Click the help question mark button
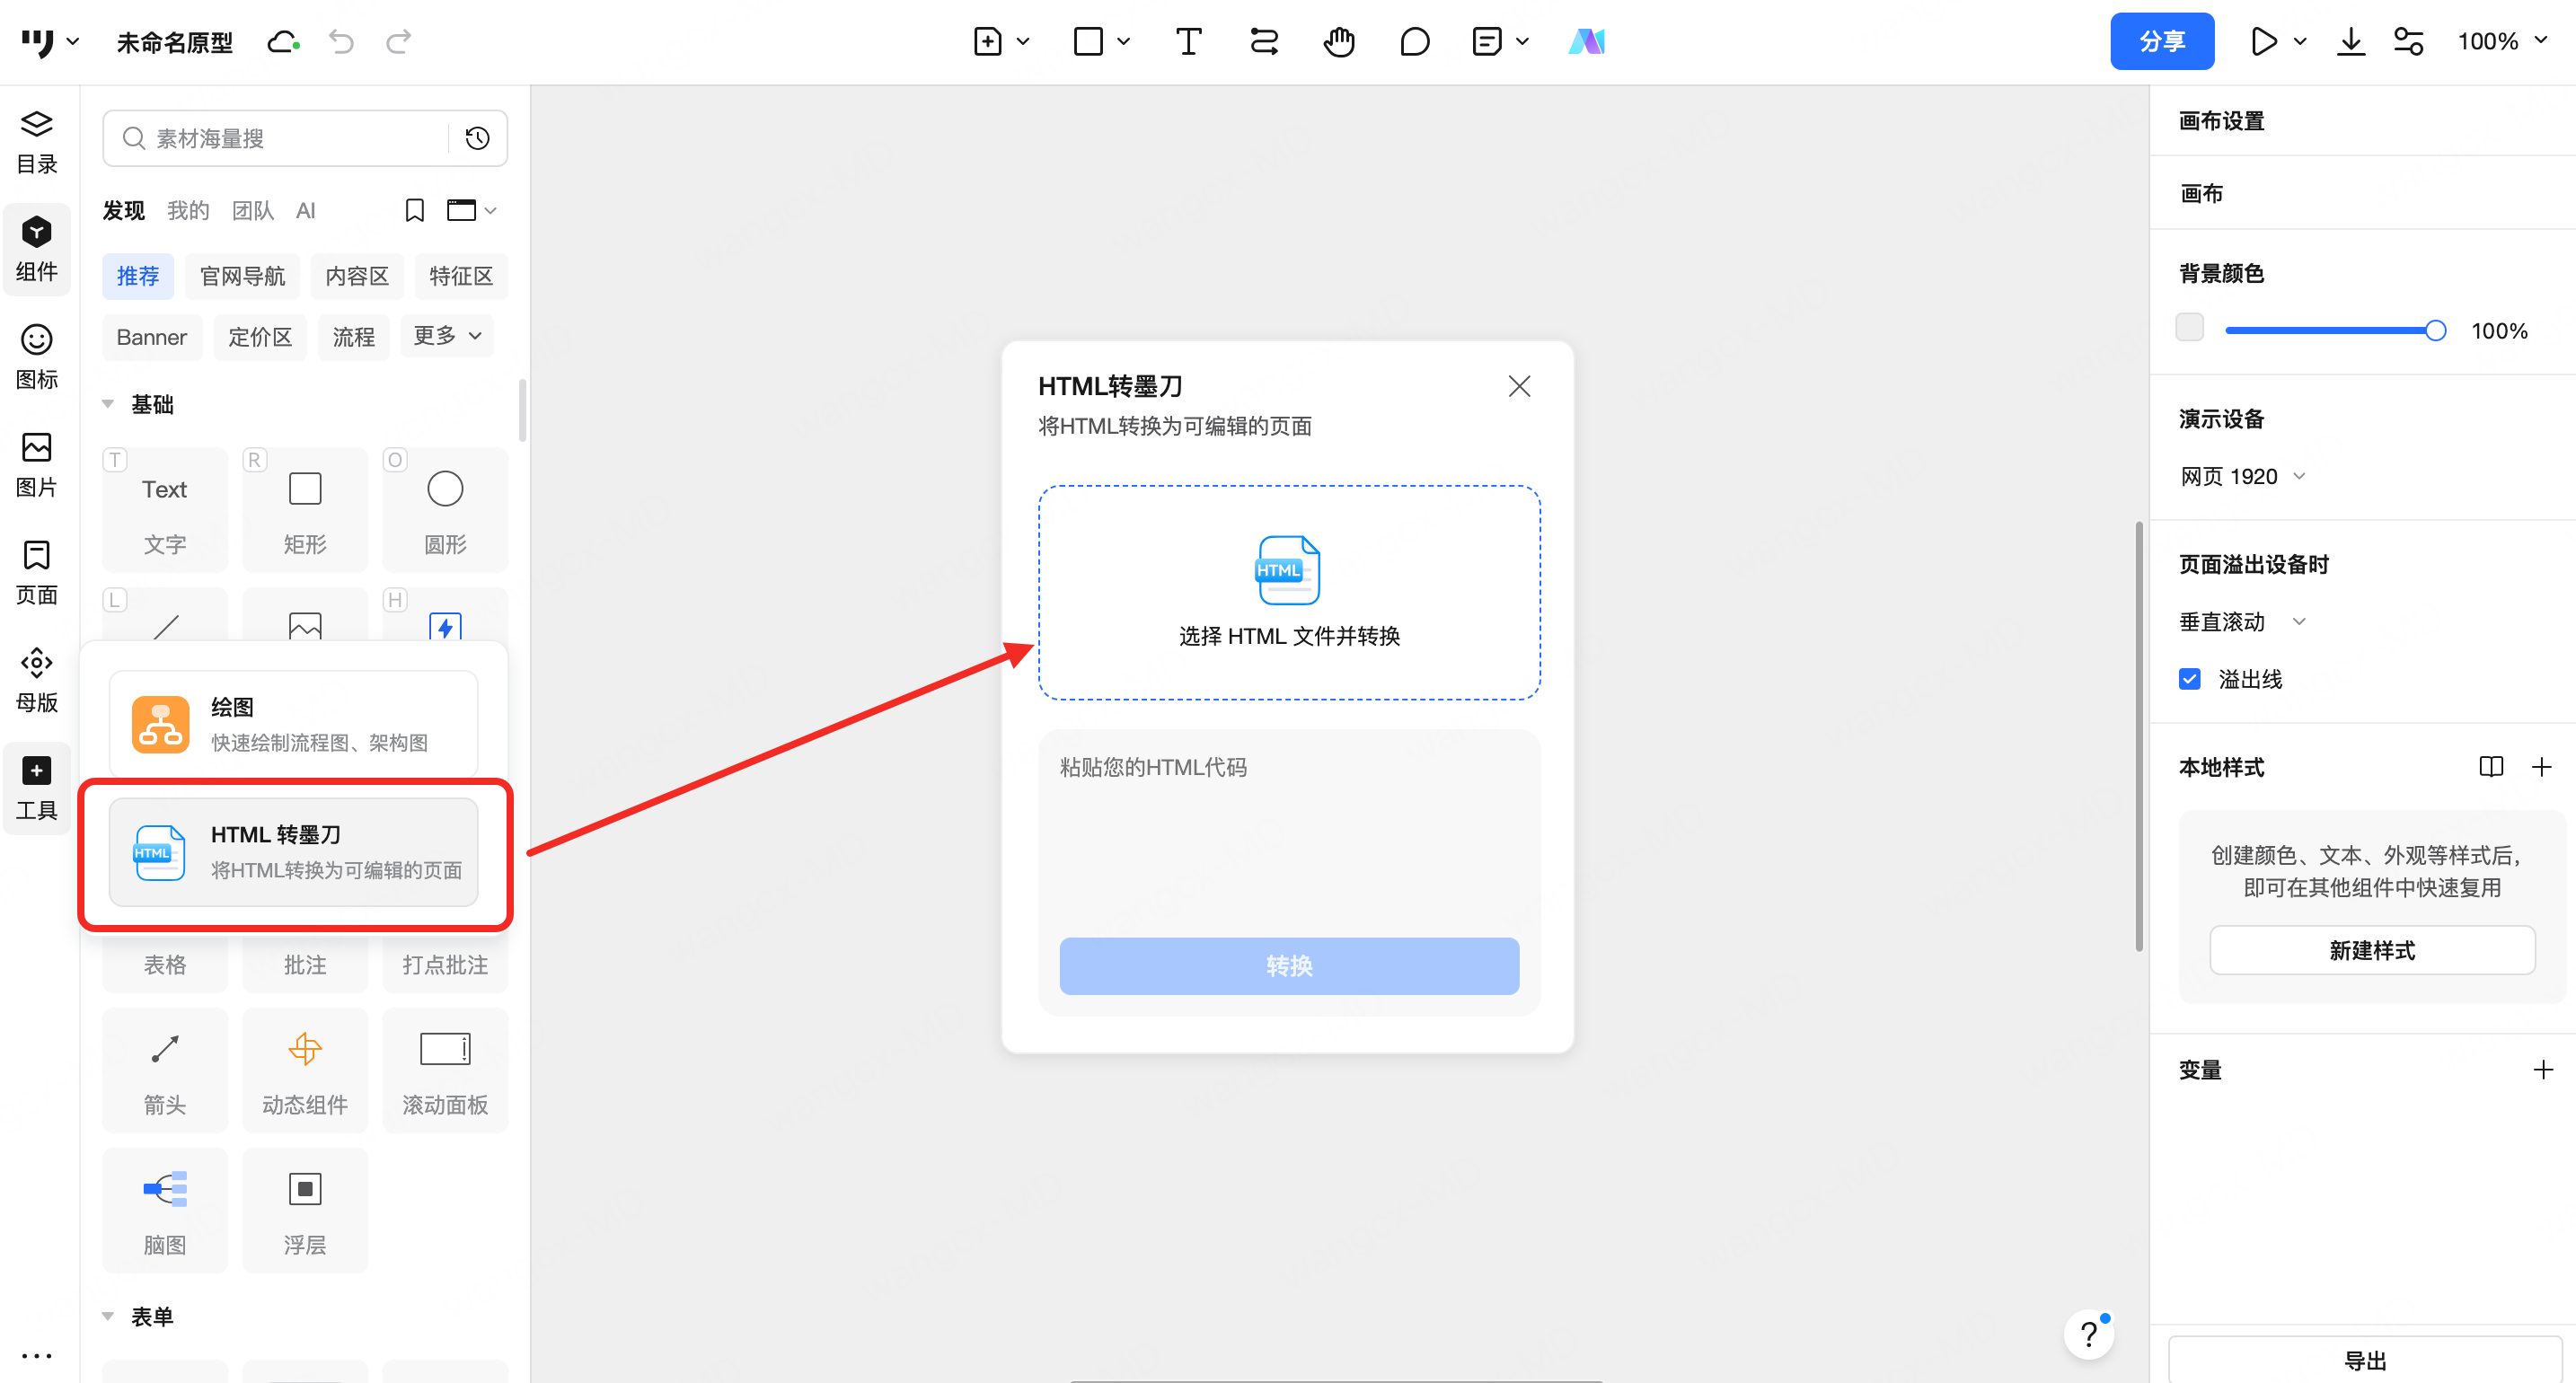 click(2089, 1334)
